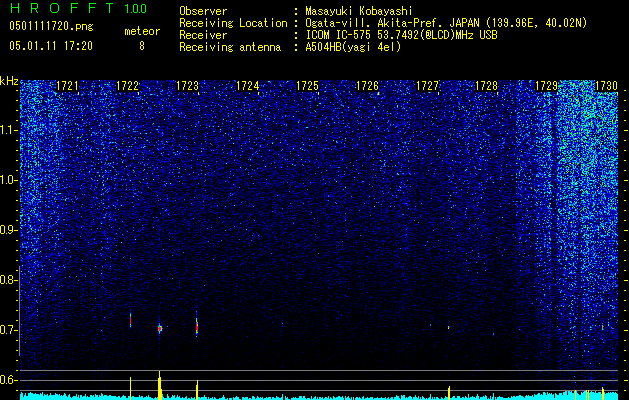629x400 pixels.
Task: Click the 0.9 kHz axis label
Action: [8, 230]
